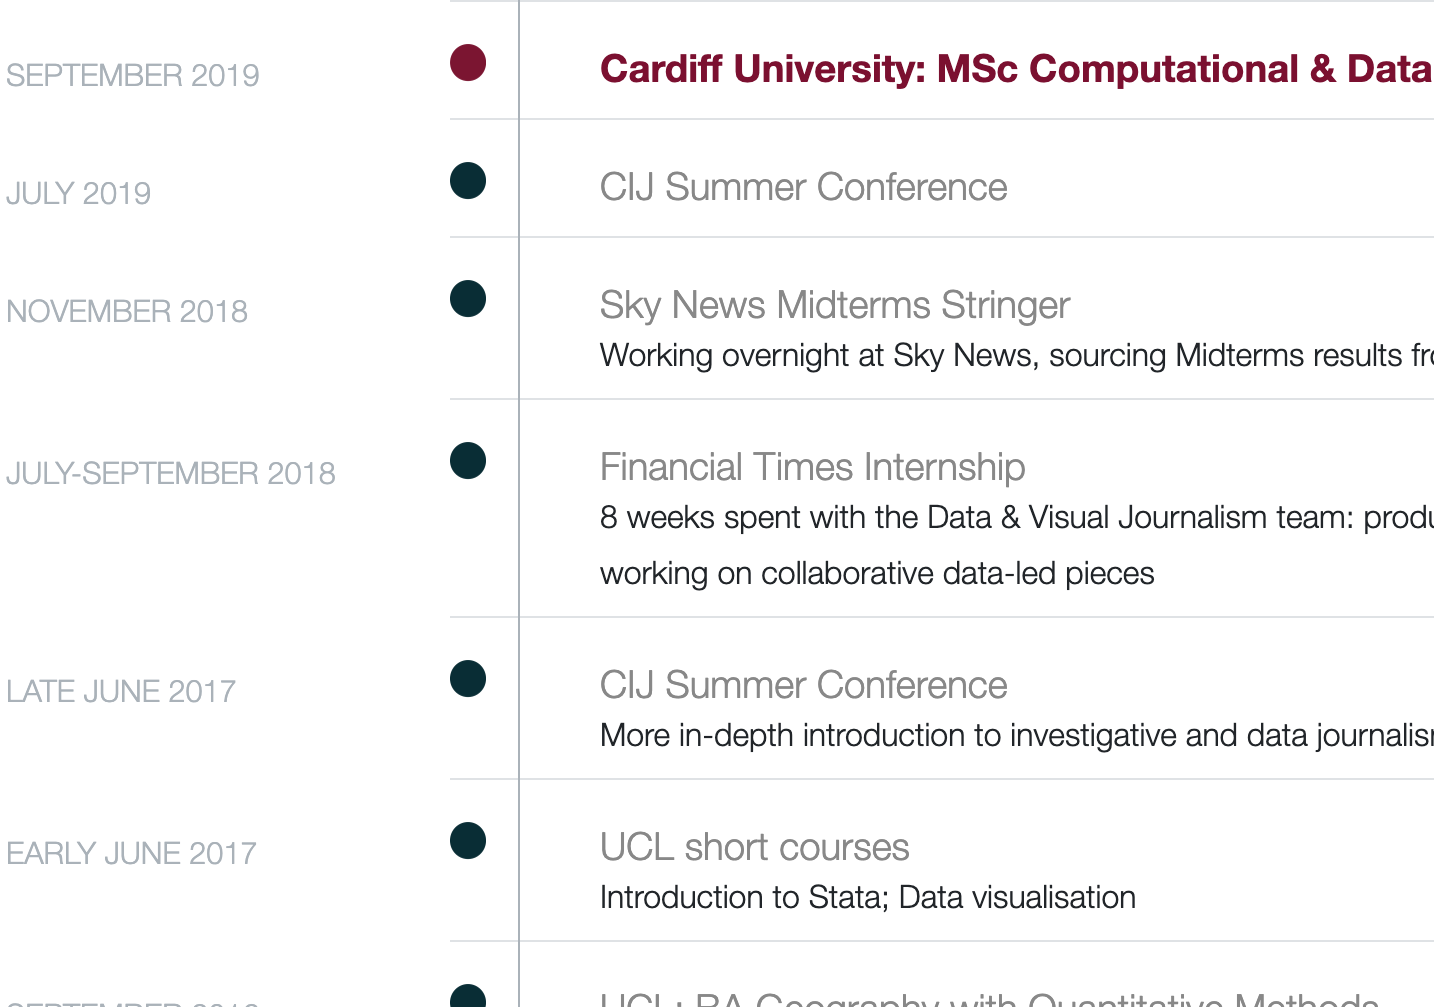Viewport: 1434px width, 1007px height.
Task: Open the UCL short courses entry
Action: click(754, 847)
